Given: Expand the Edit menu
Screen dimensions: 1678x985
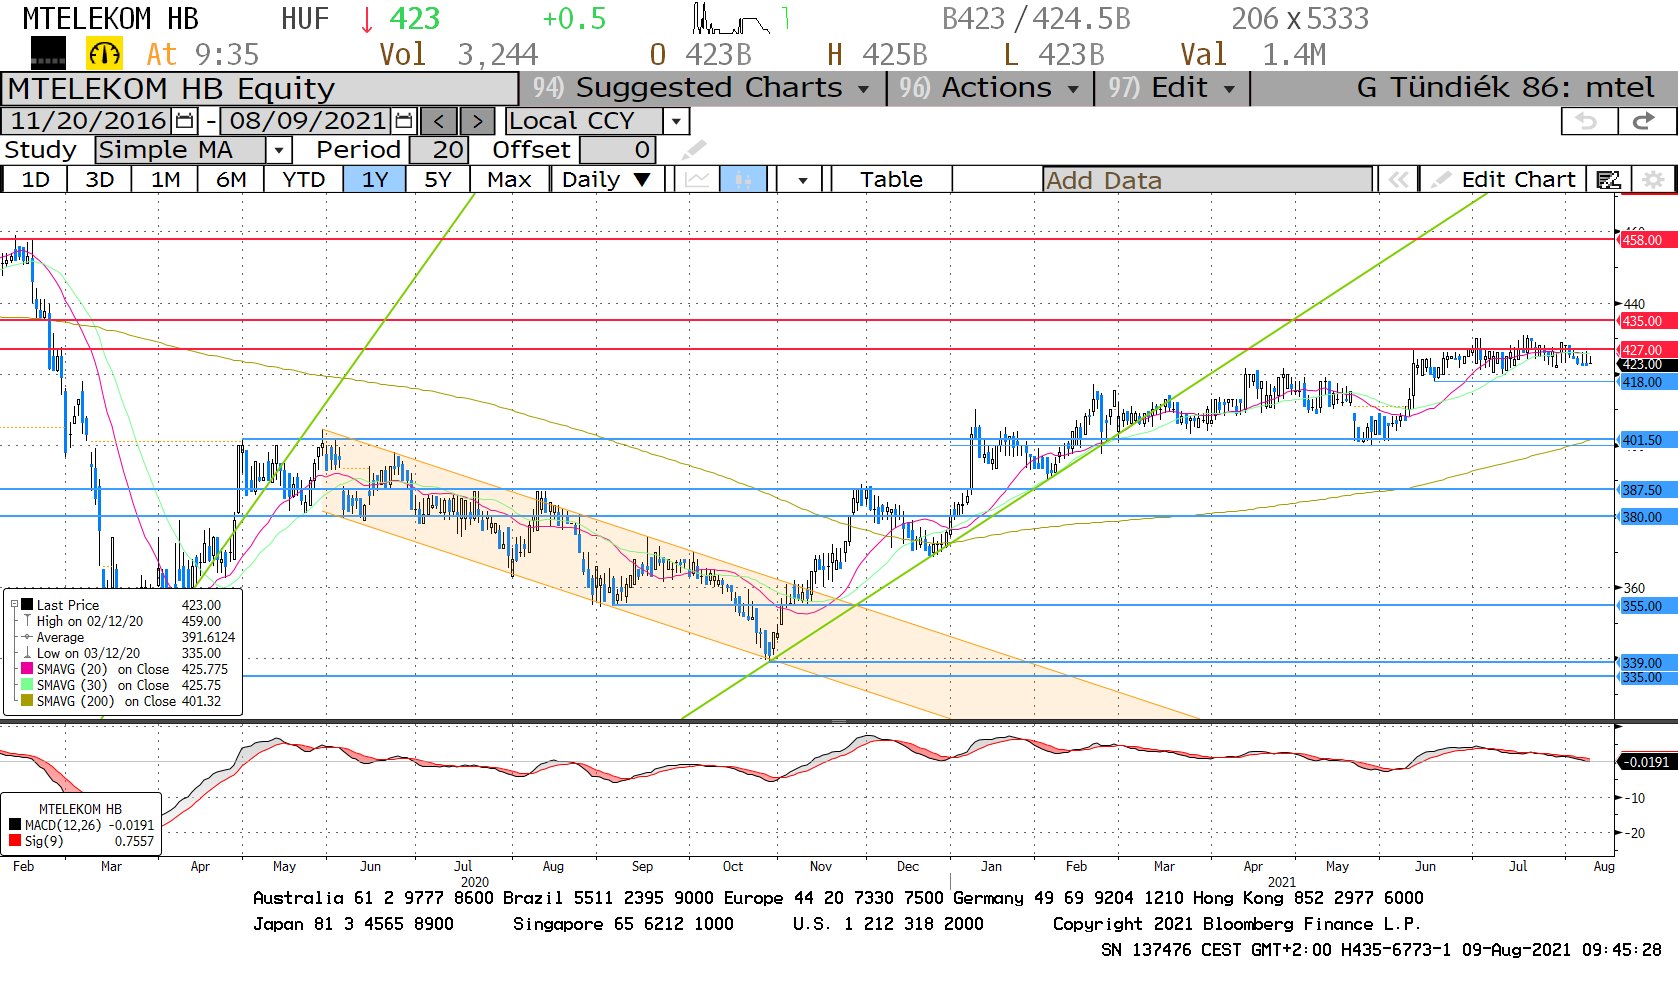Looking at the screenshot, I should click(x=1171, y=88).
